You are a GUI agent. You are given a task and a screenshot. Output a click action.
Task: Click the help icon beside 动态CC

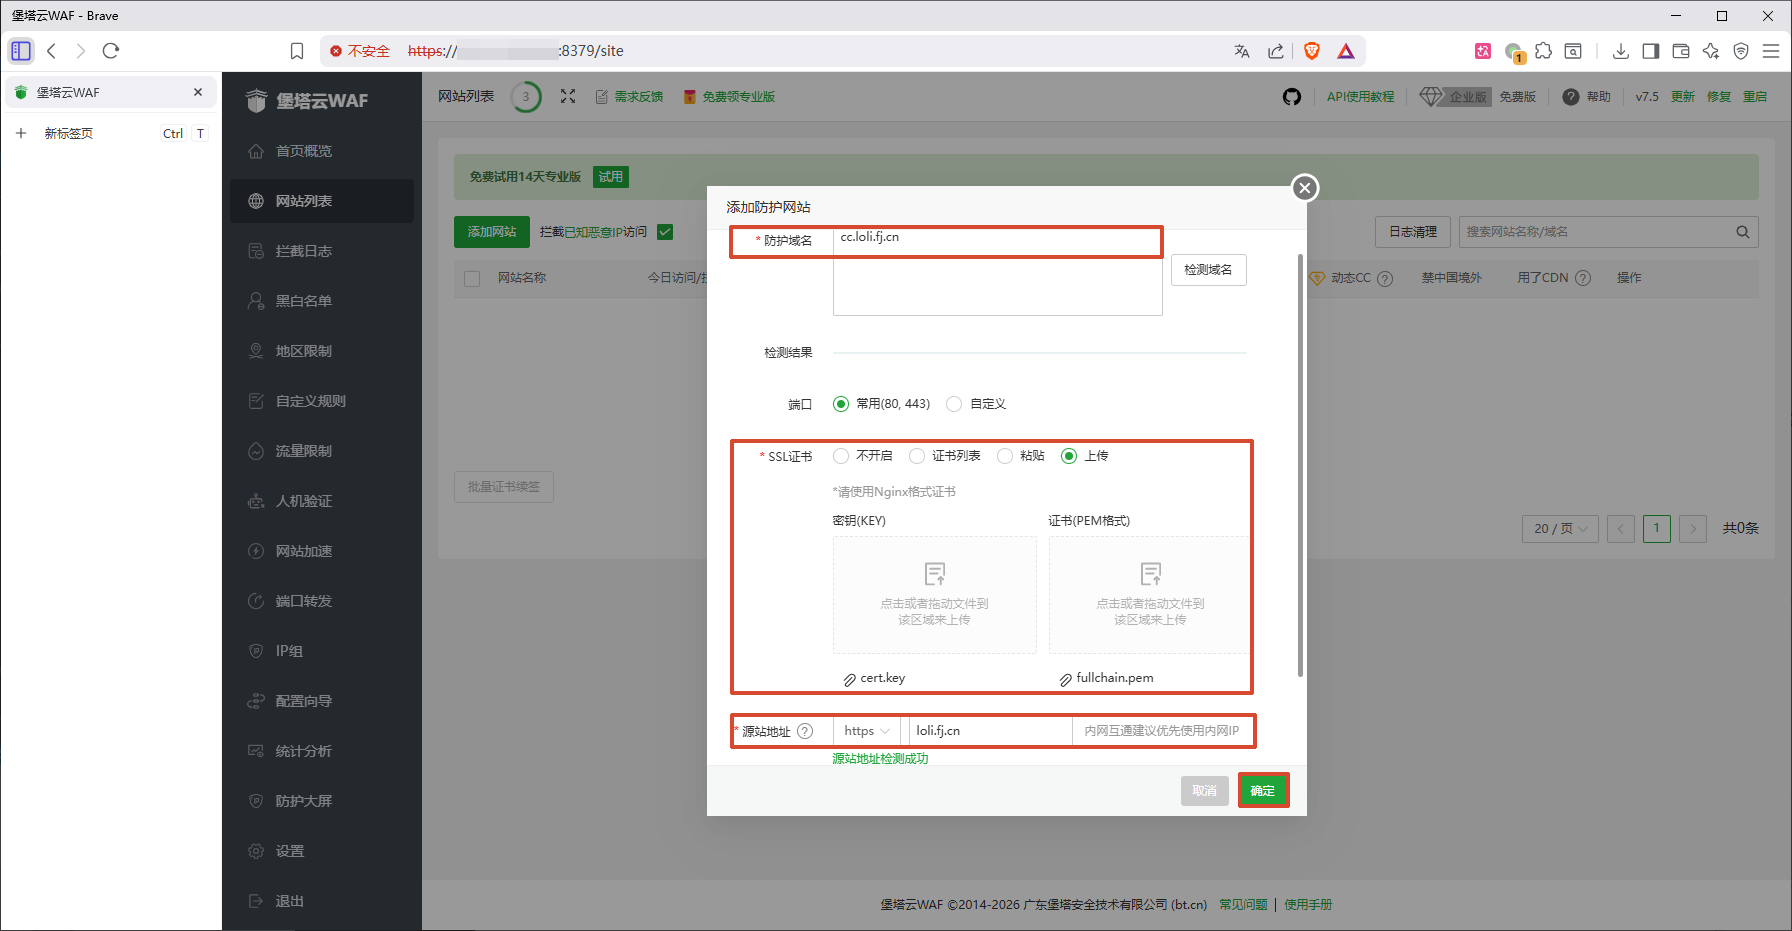pos(1385,278)
